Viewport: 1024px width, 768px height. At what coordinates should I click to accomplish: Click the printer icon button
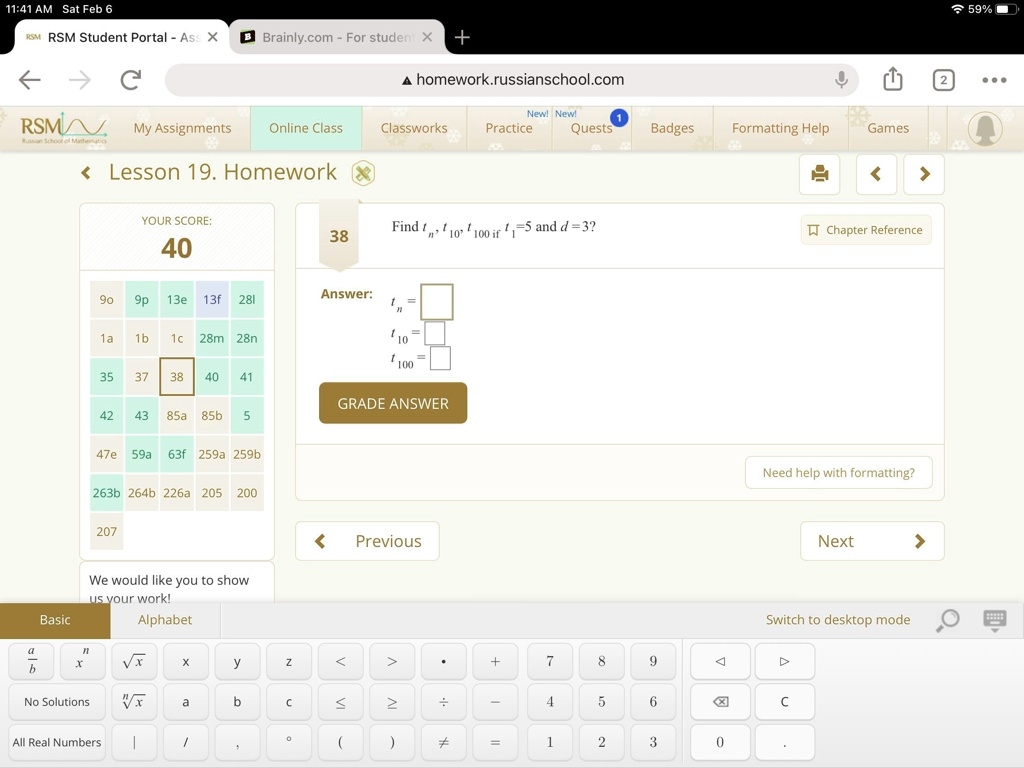pyautogui.click(x=820, y=174)
